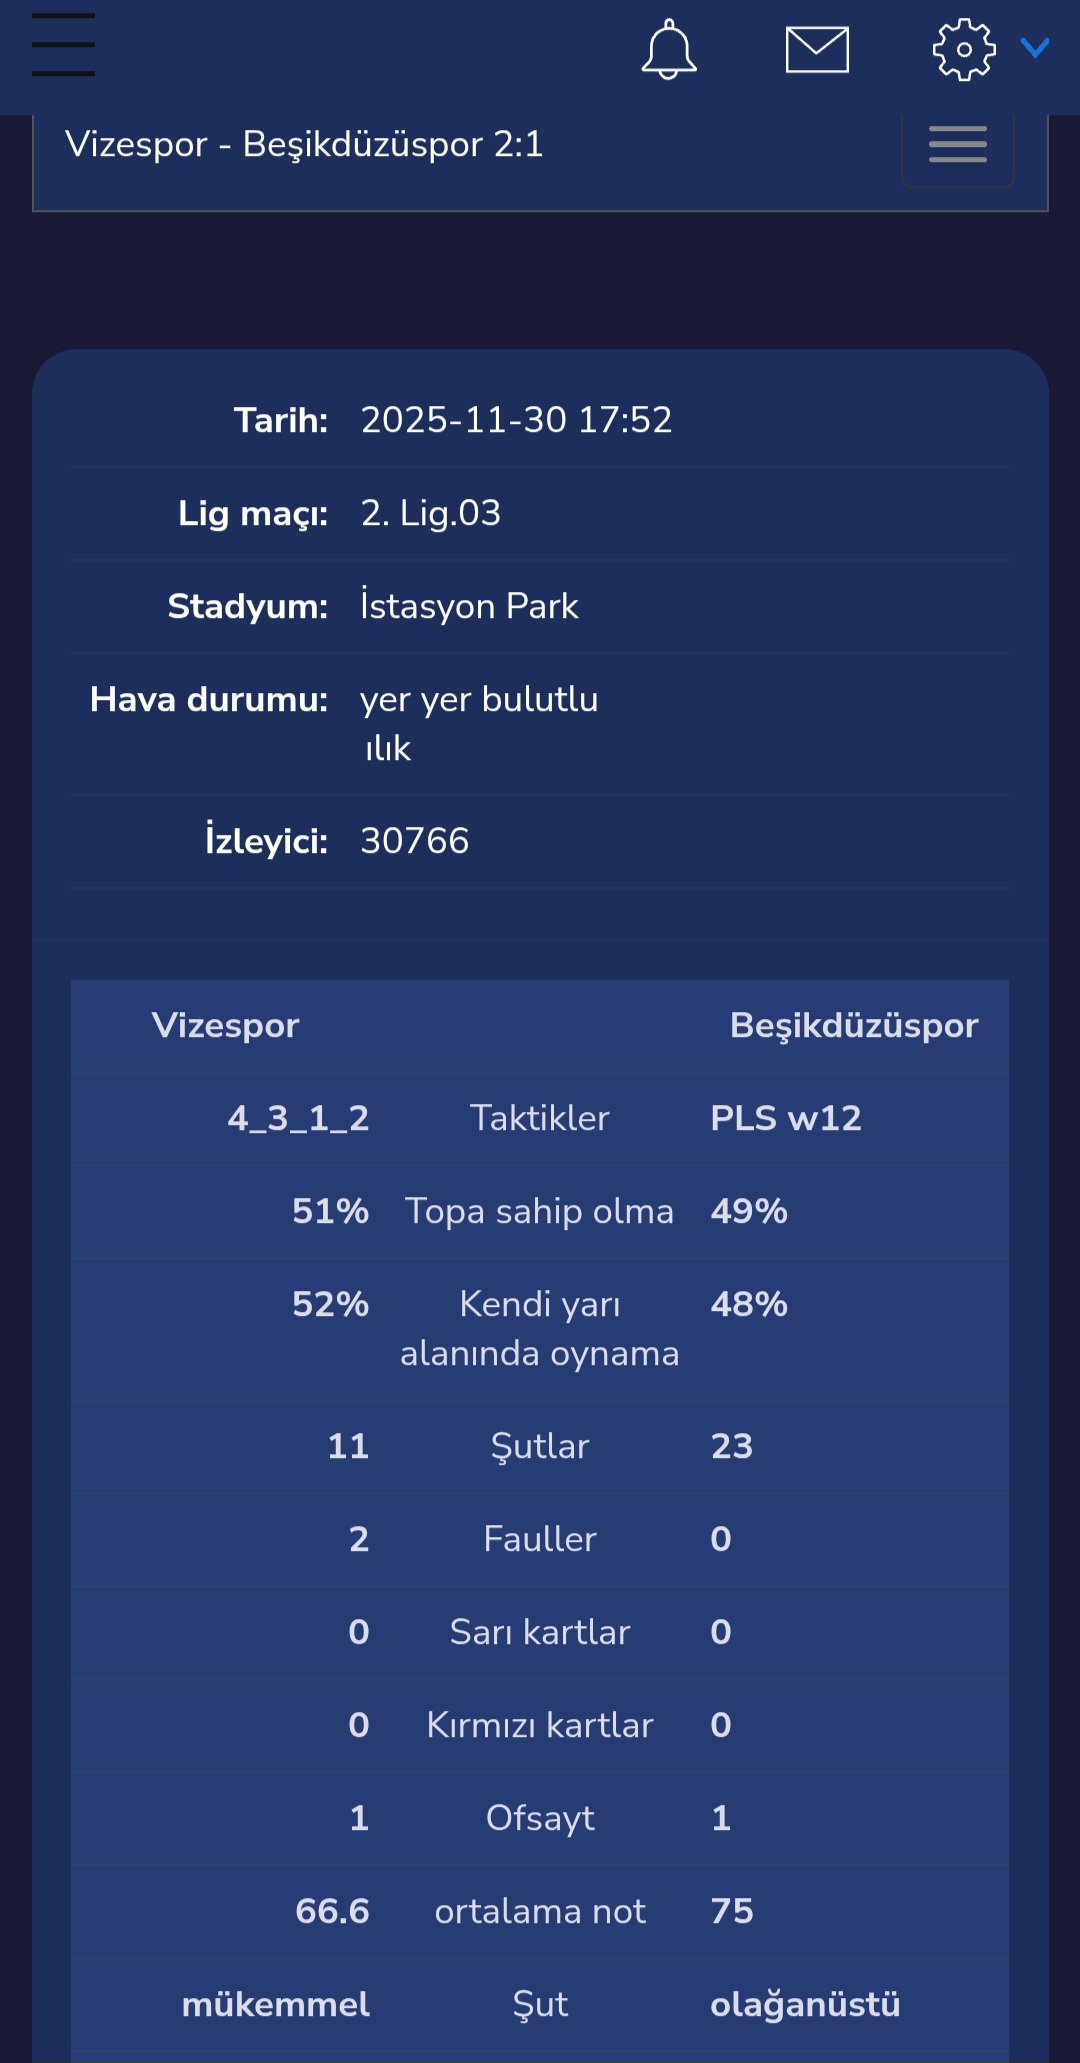Viewport: 1080px width, 2063px height.
Task: Click the Şutlar statistics row label
Action: coord(540,1446)
